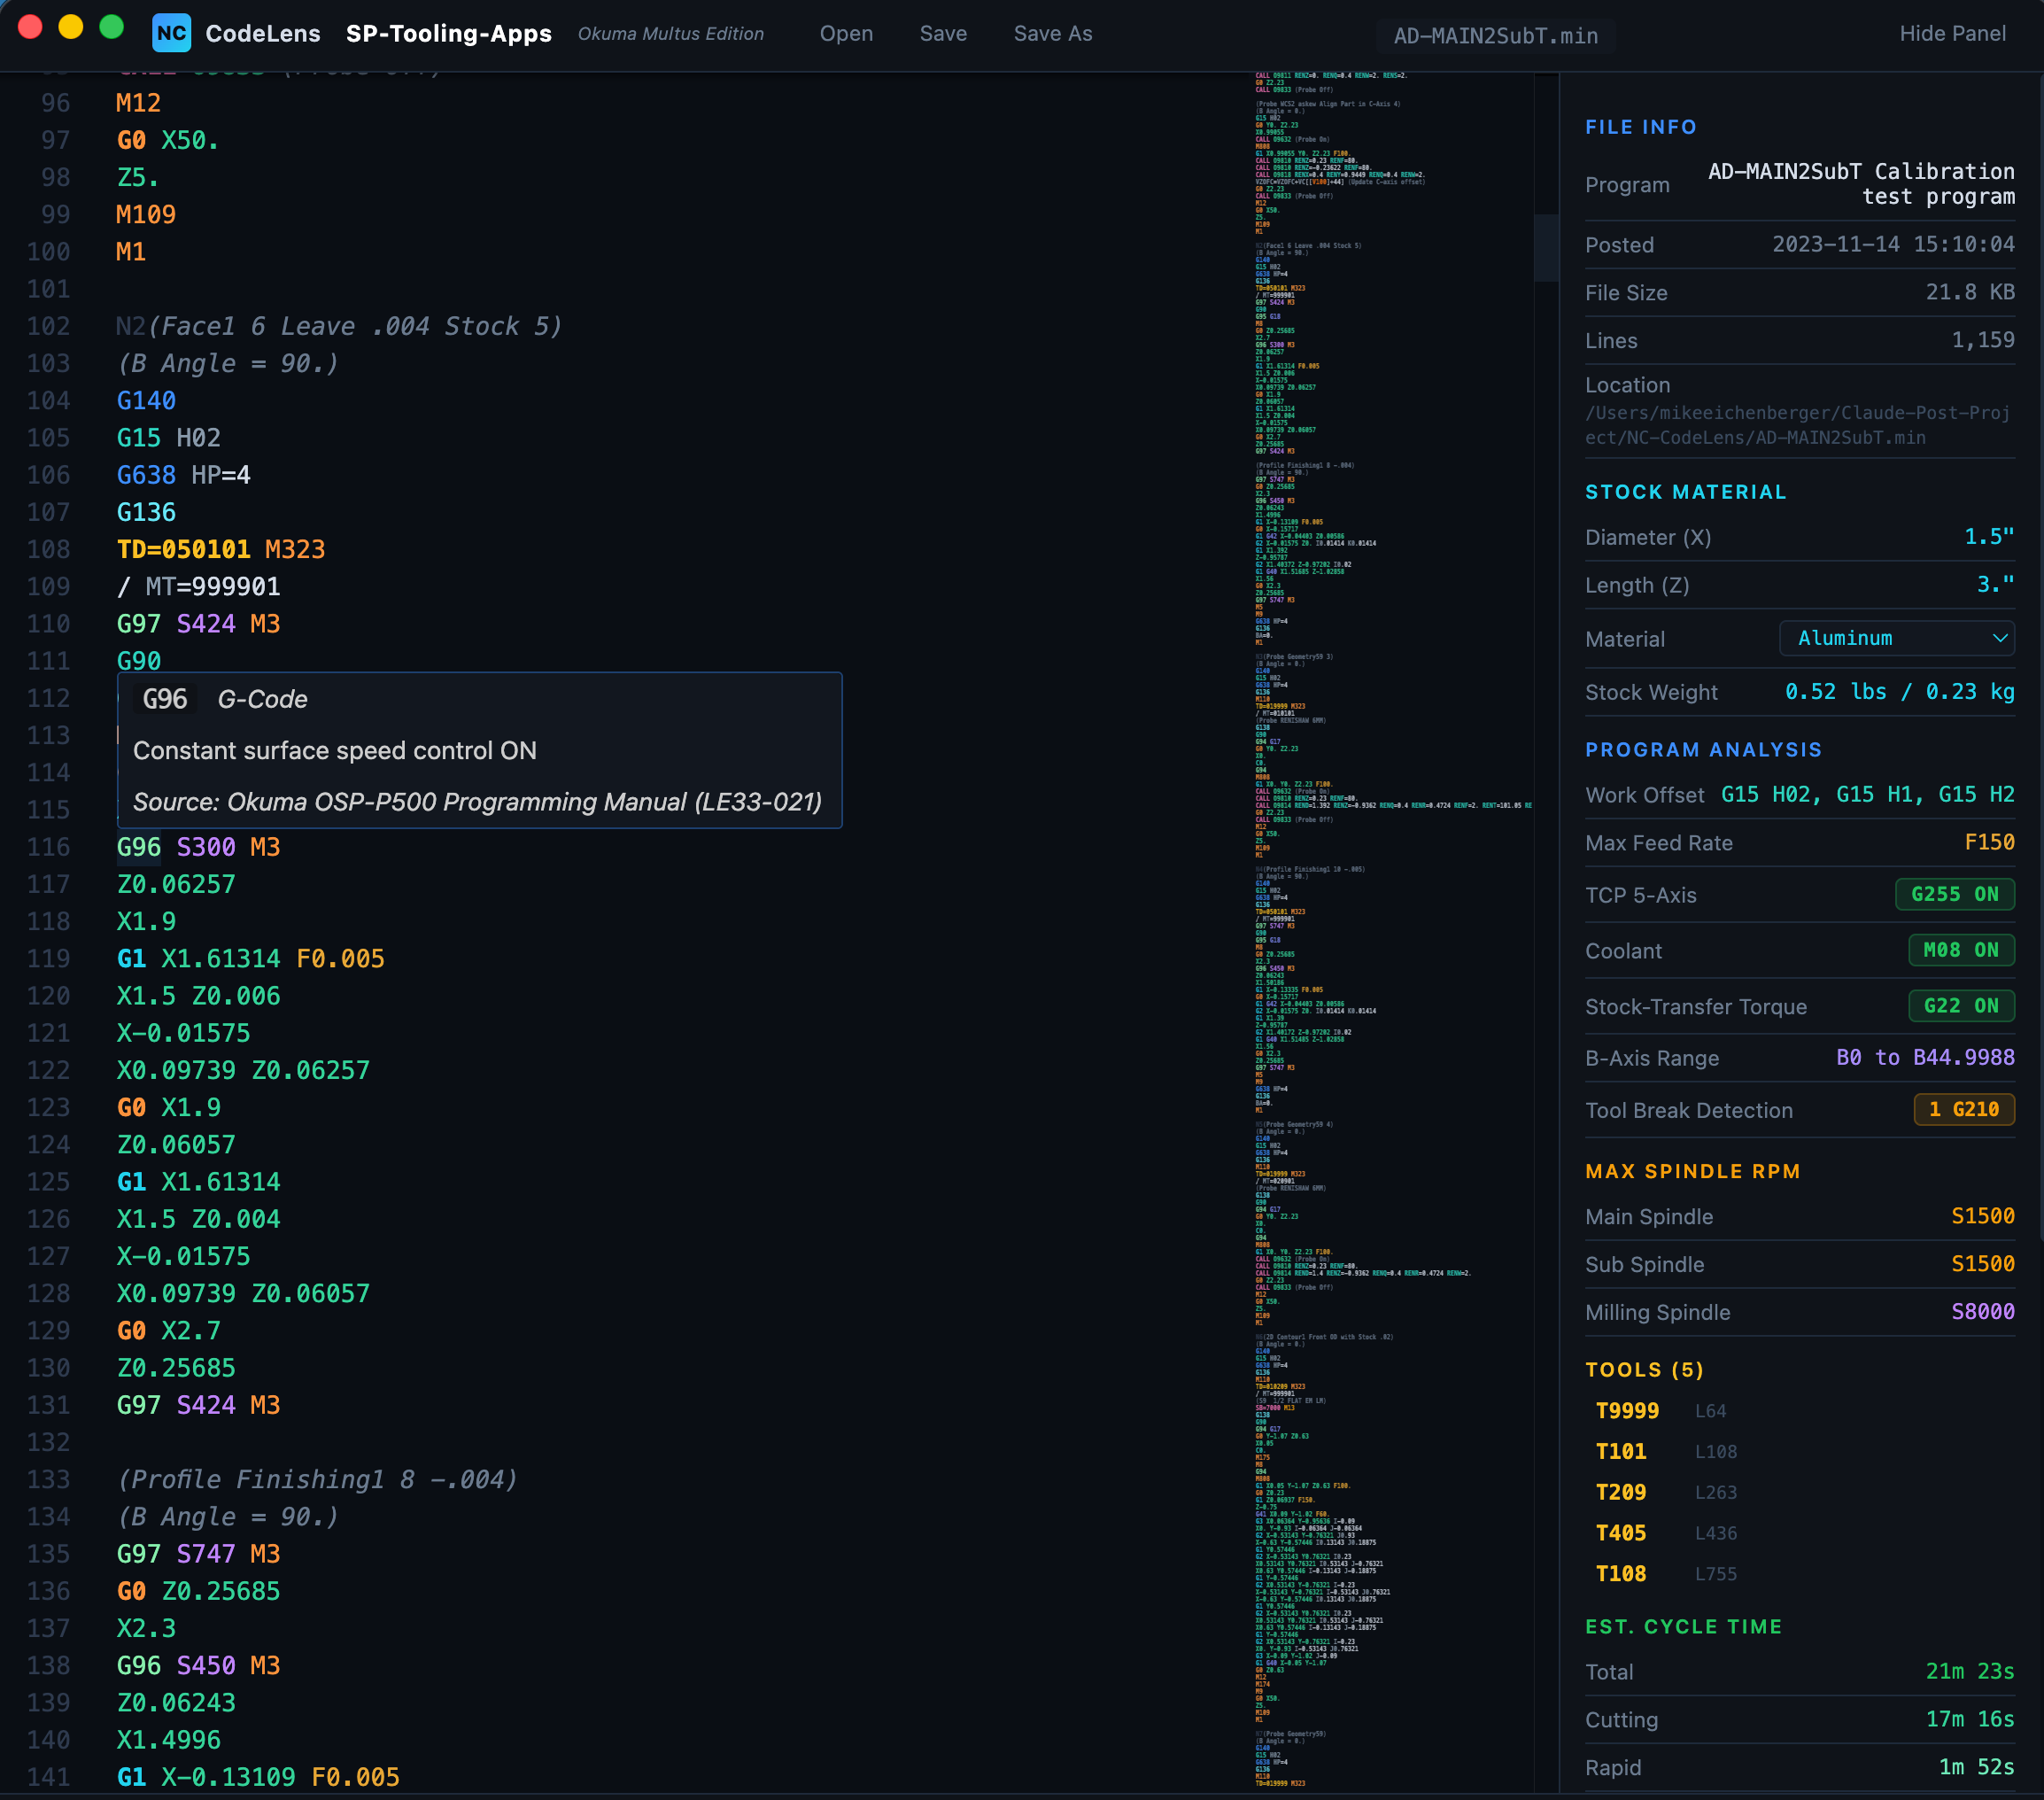Open a file with the Open button
The width and height of the screenshot is (2044, 1800).
[x=846, y=33]
